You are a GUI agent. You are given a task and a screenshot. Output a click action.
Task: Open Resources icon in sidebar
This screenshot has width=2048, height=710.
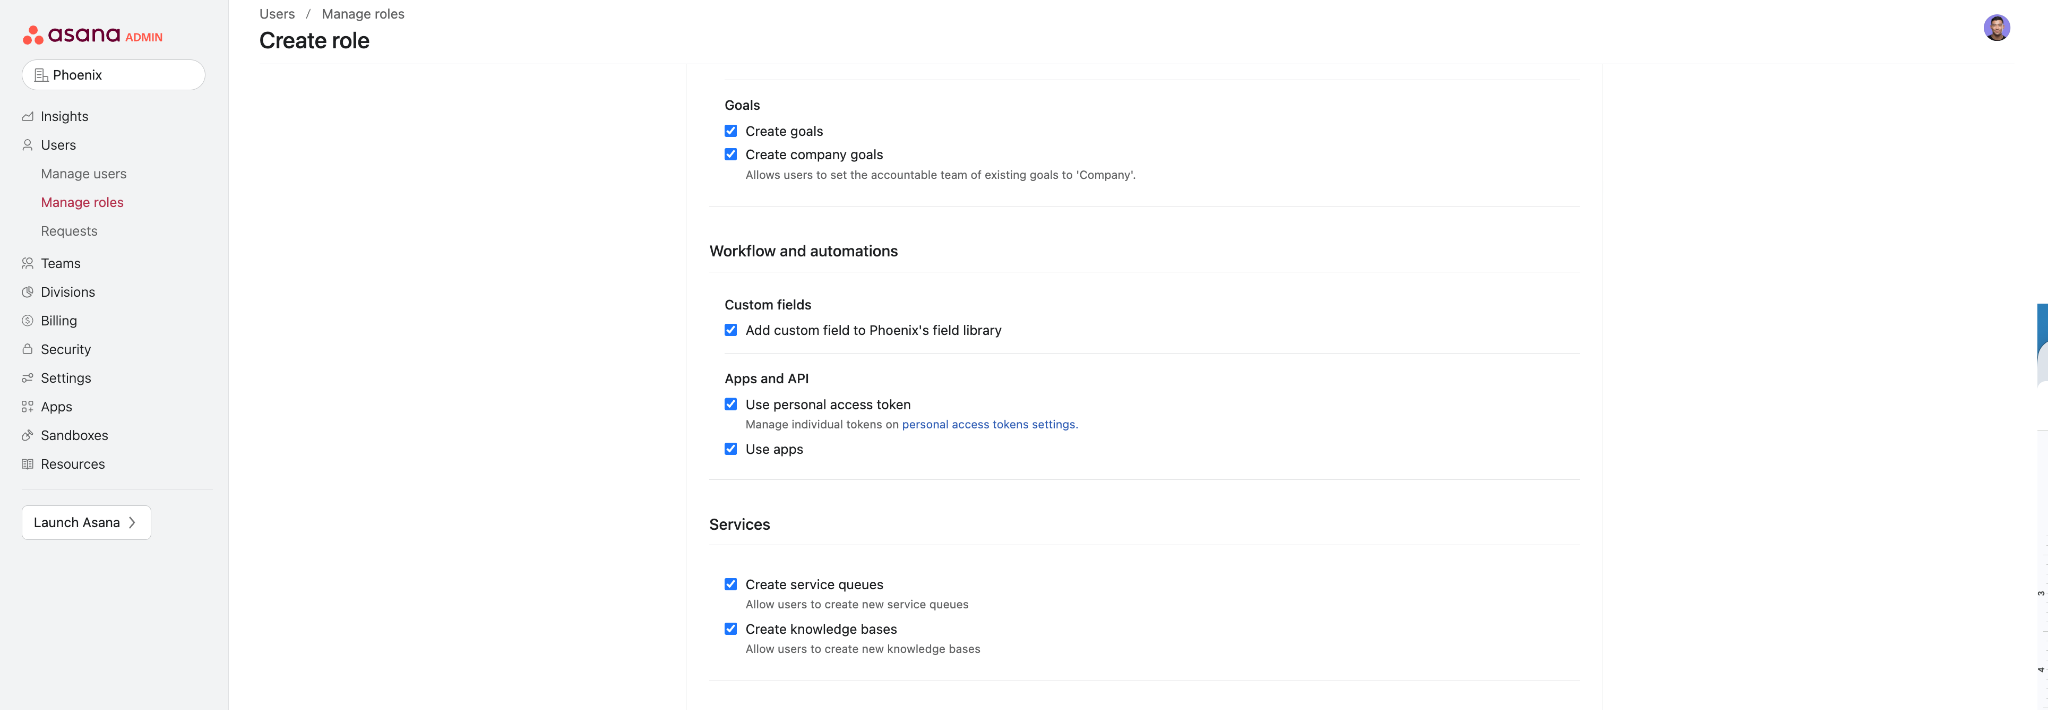click(28, 465)
